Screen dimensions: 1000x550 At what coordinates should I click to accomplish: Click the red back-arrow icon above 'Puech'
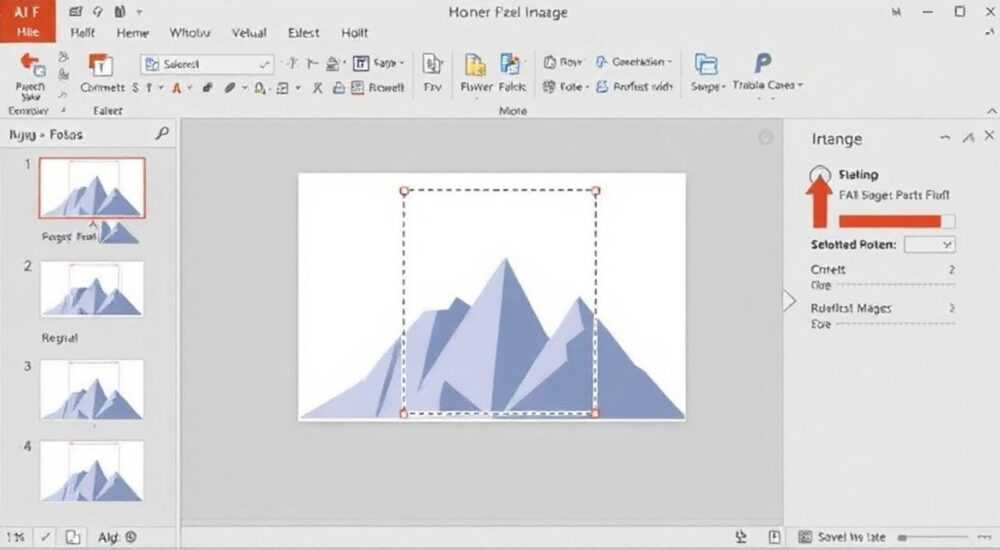tap(31, 65)
